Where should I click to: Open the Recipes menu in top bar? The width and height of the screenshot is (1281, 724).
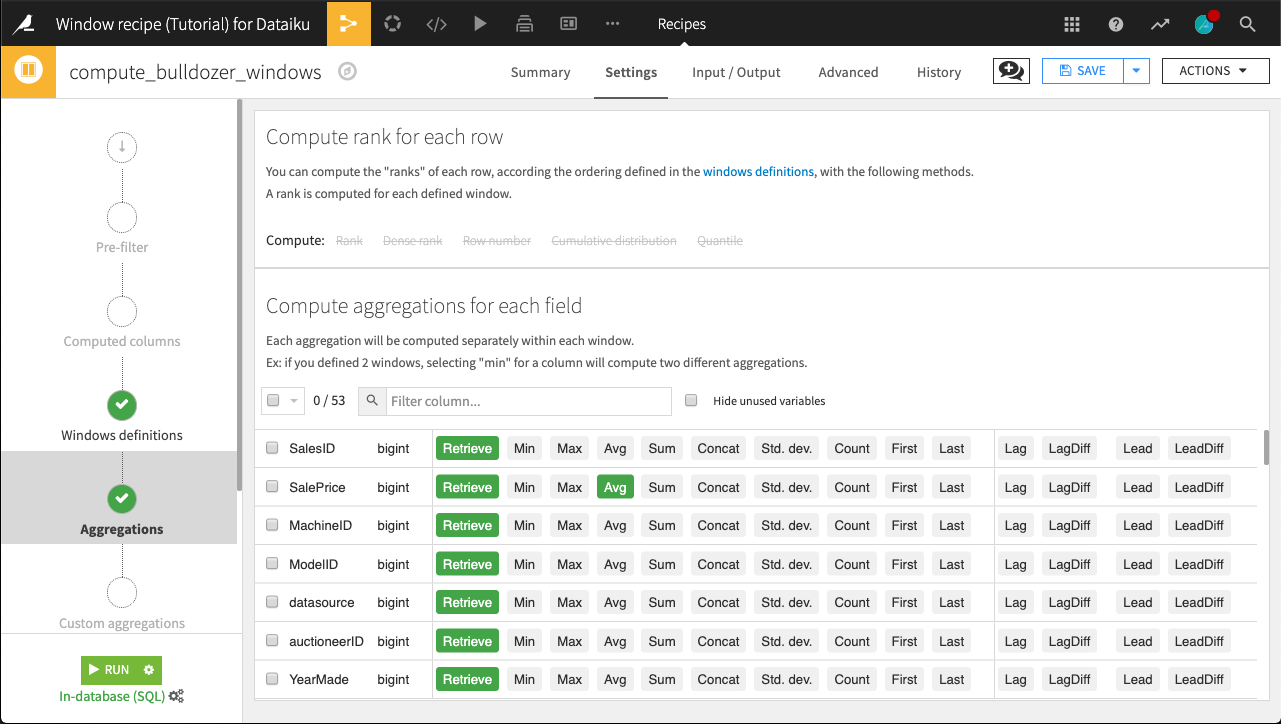(682, 24)
